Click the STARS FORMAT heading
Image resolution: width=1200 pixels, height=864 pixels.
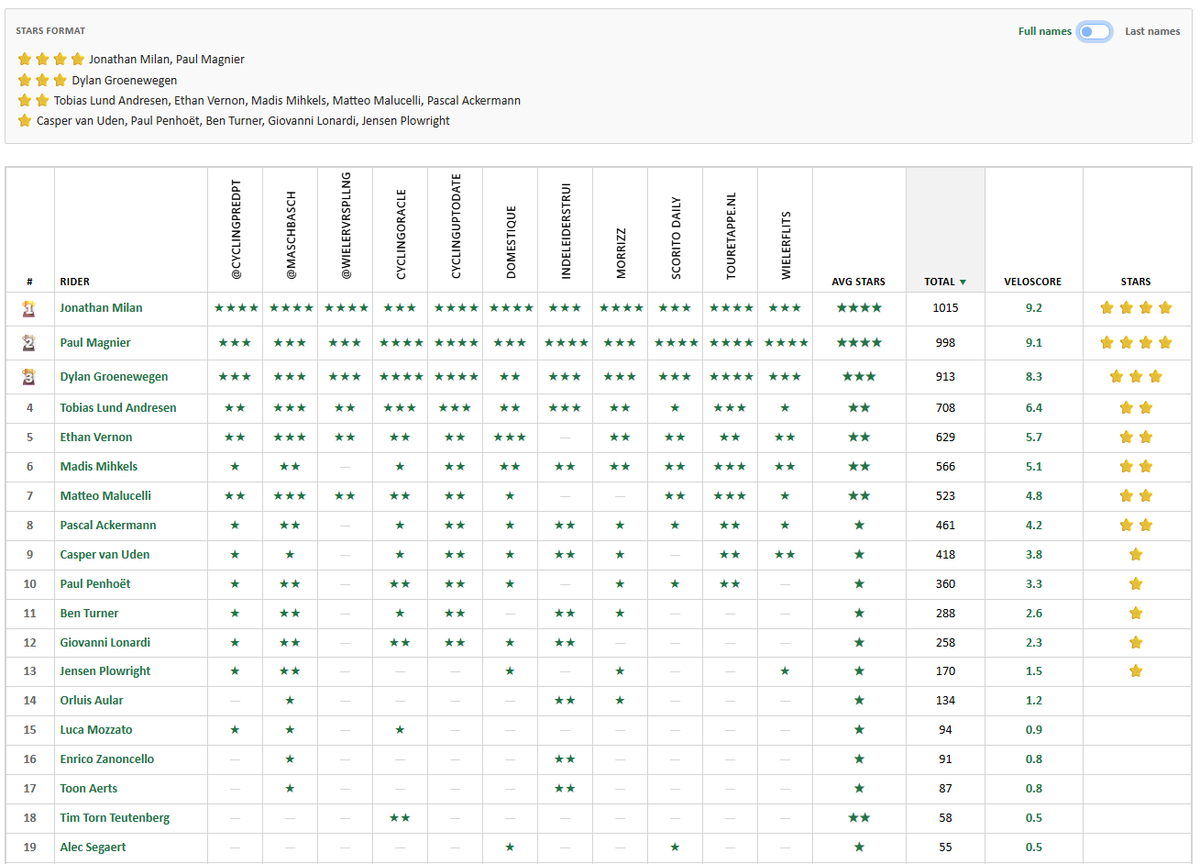(x=50, y=31)
